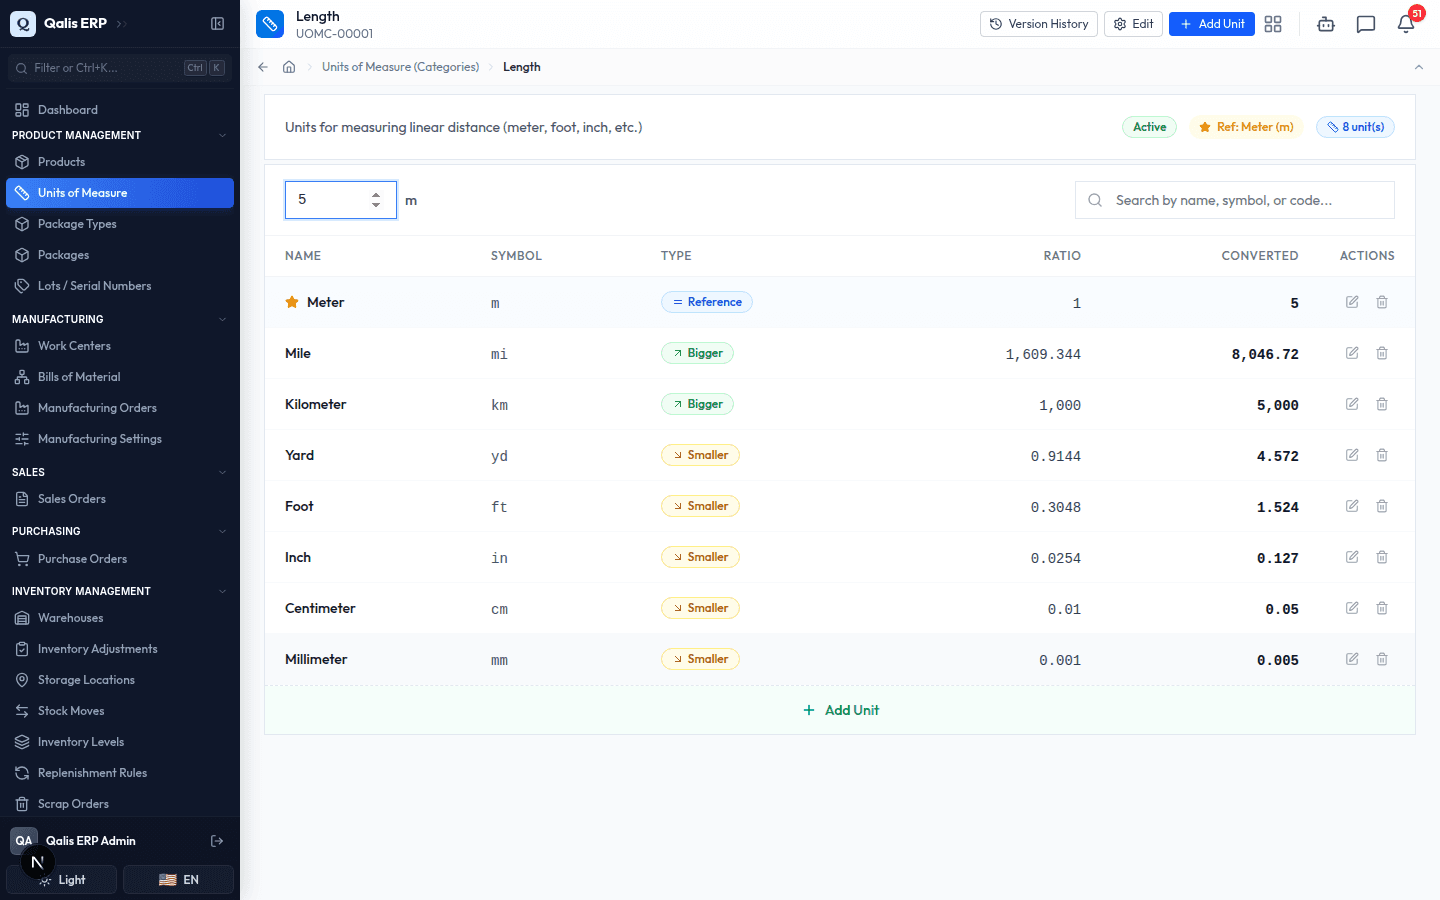This screenshot has width=1440, height=900.
Task: Delete the Kilometer unit with trash icon
Action: (1382, 404)
